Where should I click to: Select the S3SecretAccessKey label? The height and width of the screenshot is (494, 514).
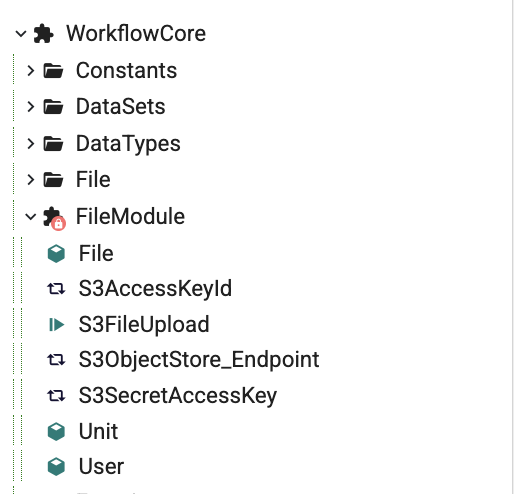point(178,396)
